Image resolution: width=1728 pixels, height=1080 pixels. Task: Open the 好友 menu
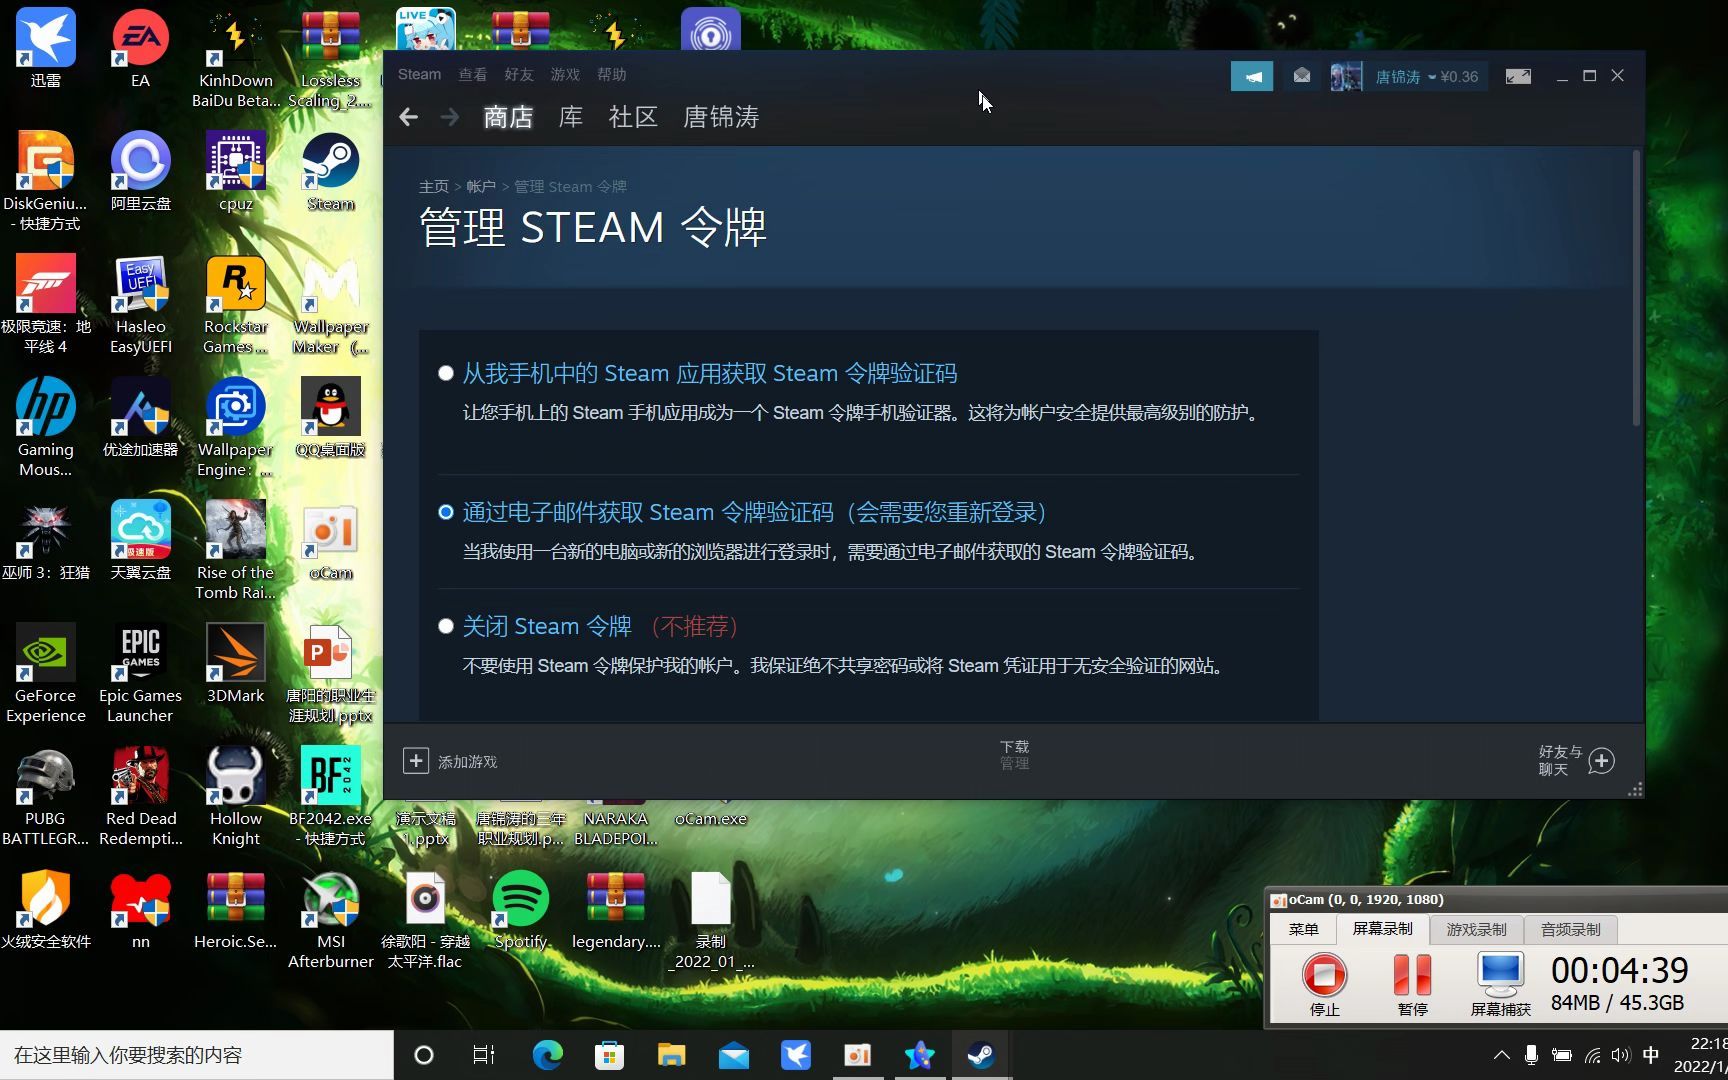coord(519,74)
